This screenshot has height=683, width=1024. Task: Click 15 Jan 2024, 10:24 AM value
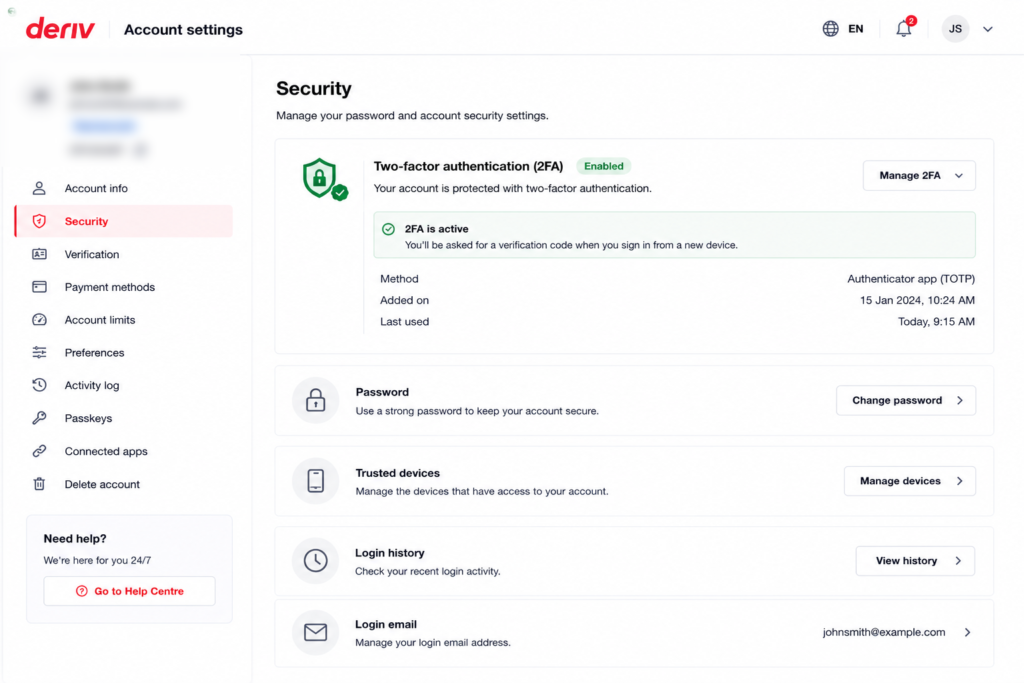tap(917, 300)
